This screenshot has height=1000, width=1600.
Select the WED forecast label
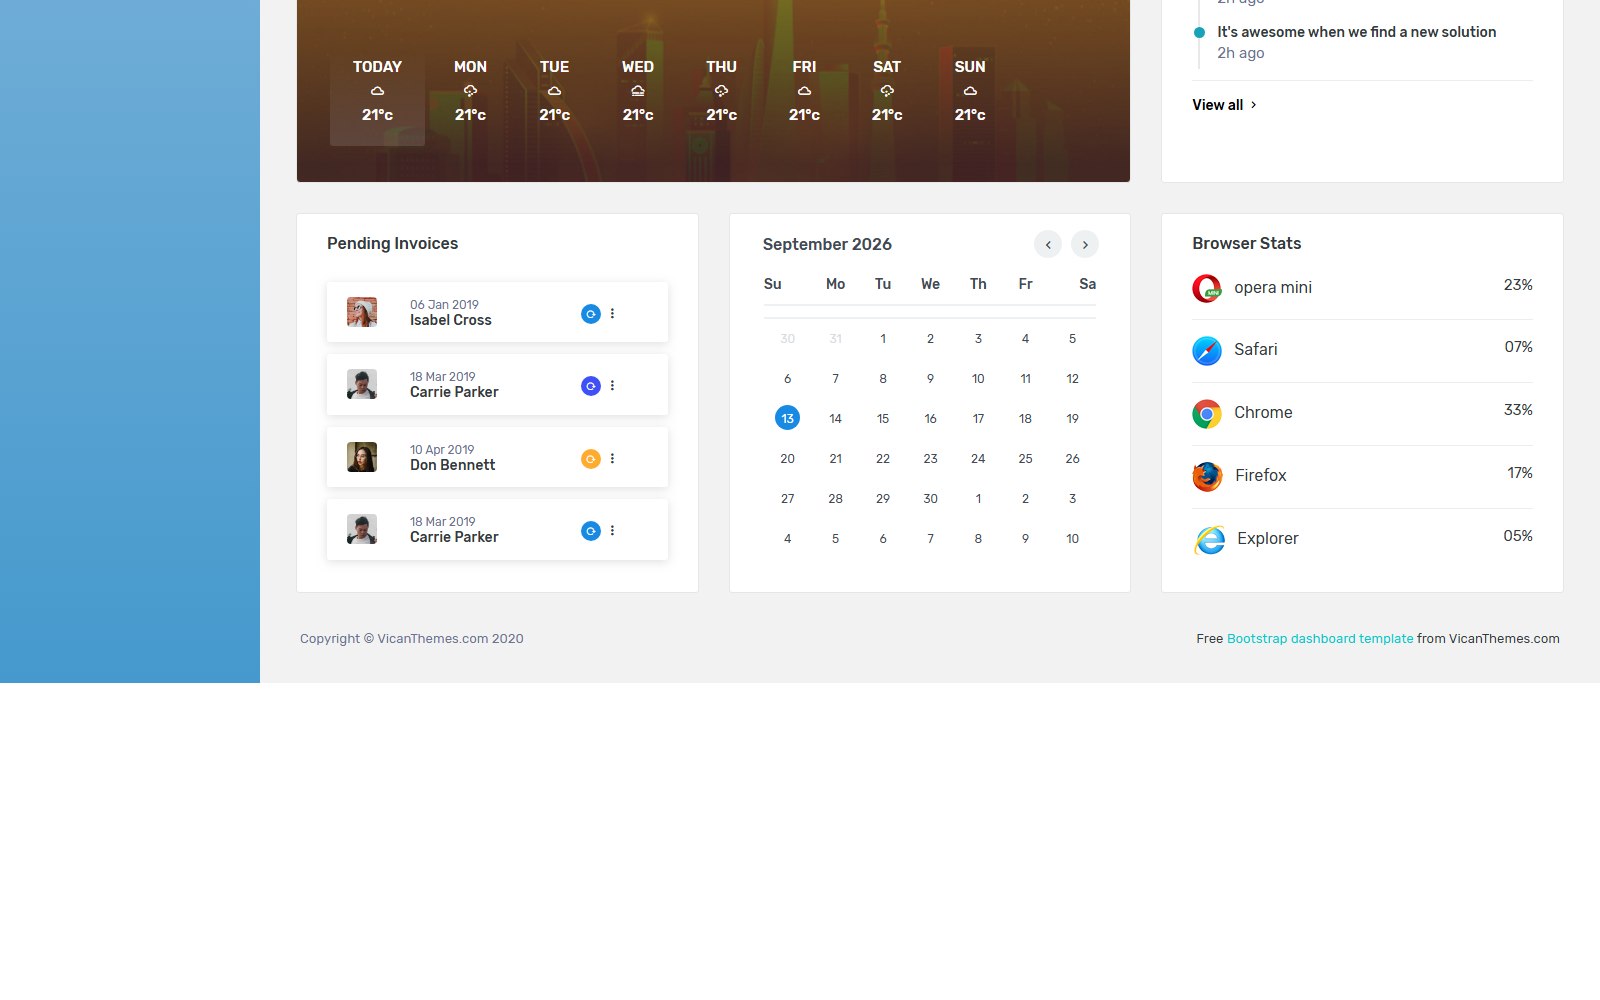(x=638, y=67)
